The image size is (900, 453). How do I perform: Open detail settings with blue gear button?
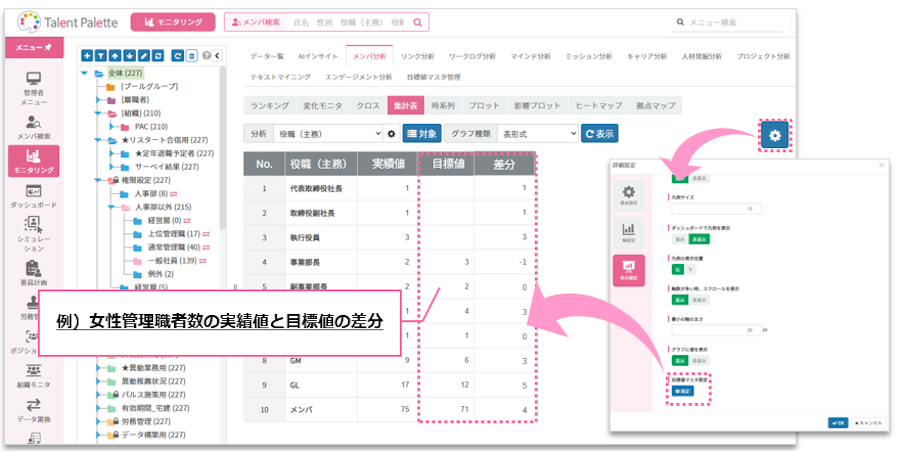[775, 135]
